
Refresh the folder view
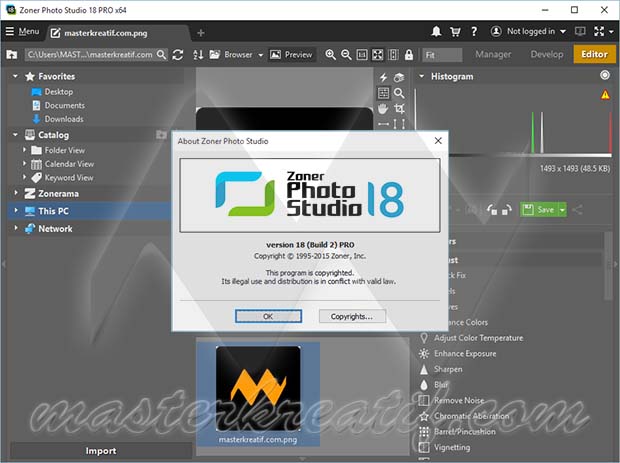[178, 55]
